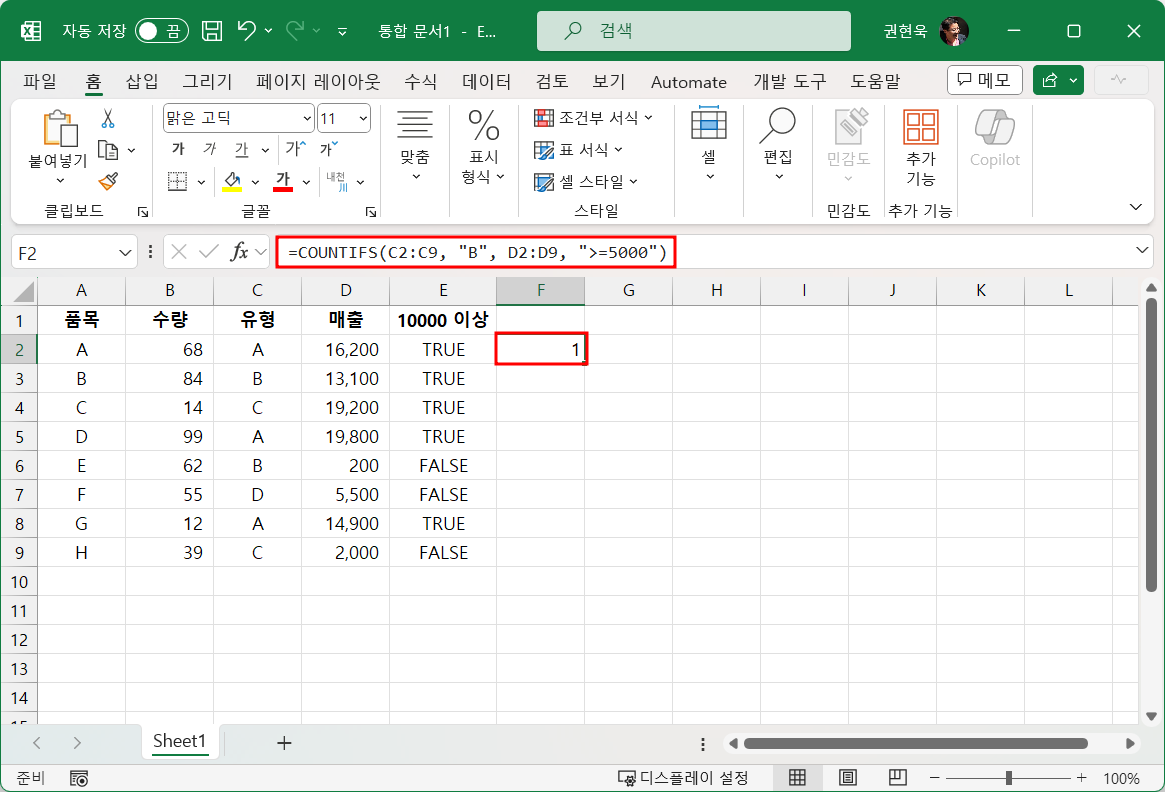
Task: Click the Paste clipboard icon
Action: (60, 128)
